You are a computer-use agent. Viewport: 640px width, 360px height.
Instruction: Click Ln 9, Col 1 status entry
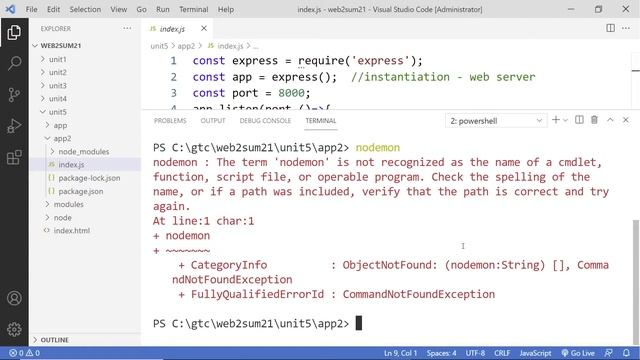point(400,353)
